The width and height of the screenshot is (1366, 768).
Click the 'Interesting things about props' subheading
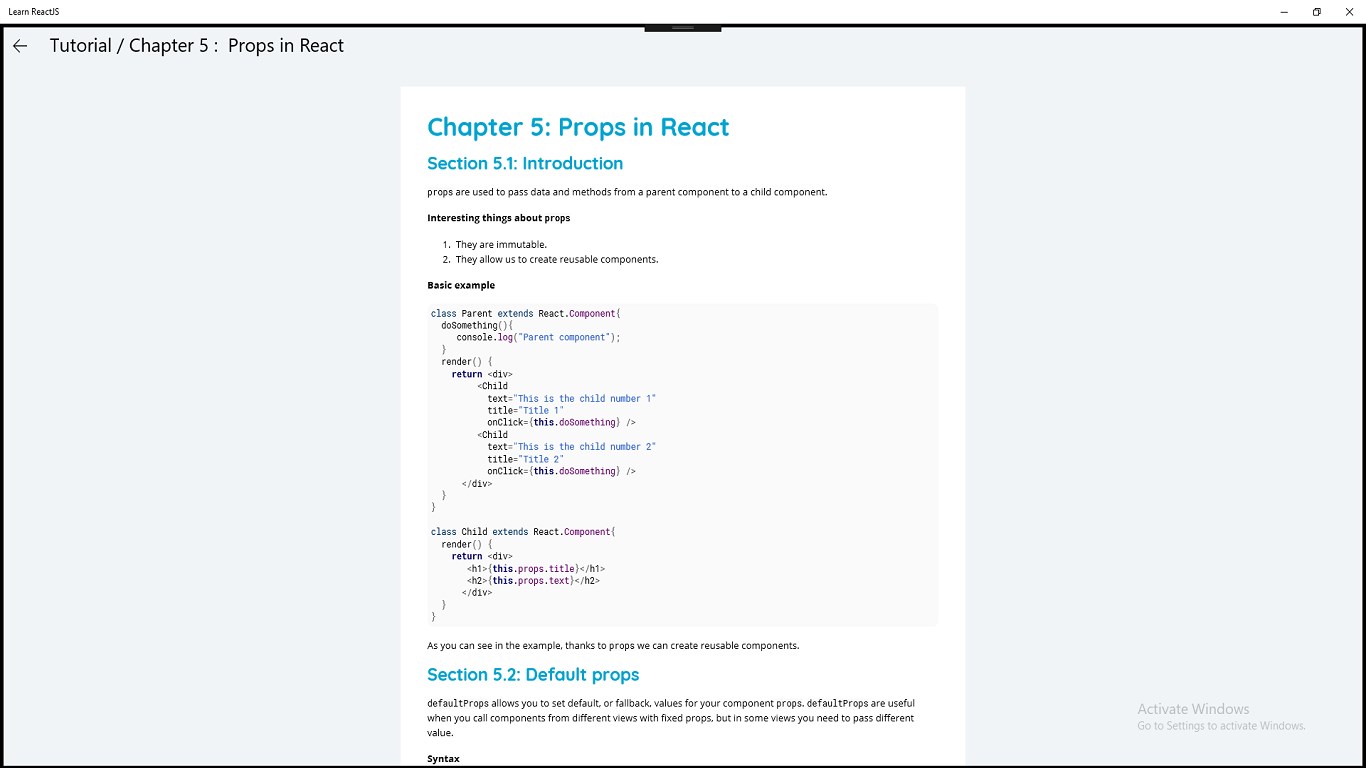499,218
